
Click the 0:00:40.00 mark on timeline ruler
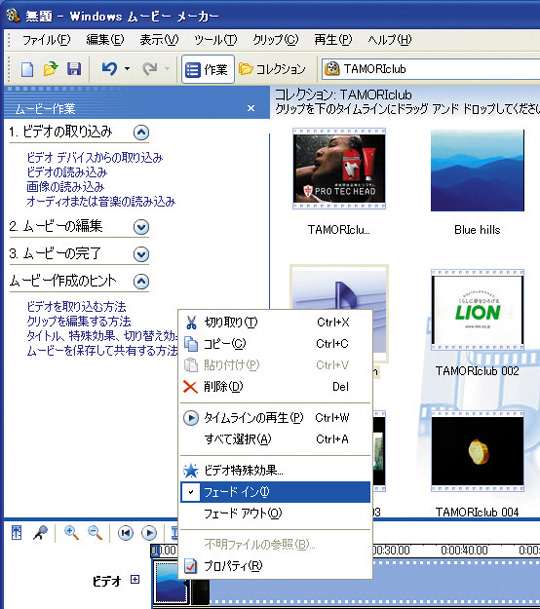[464, 550]
